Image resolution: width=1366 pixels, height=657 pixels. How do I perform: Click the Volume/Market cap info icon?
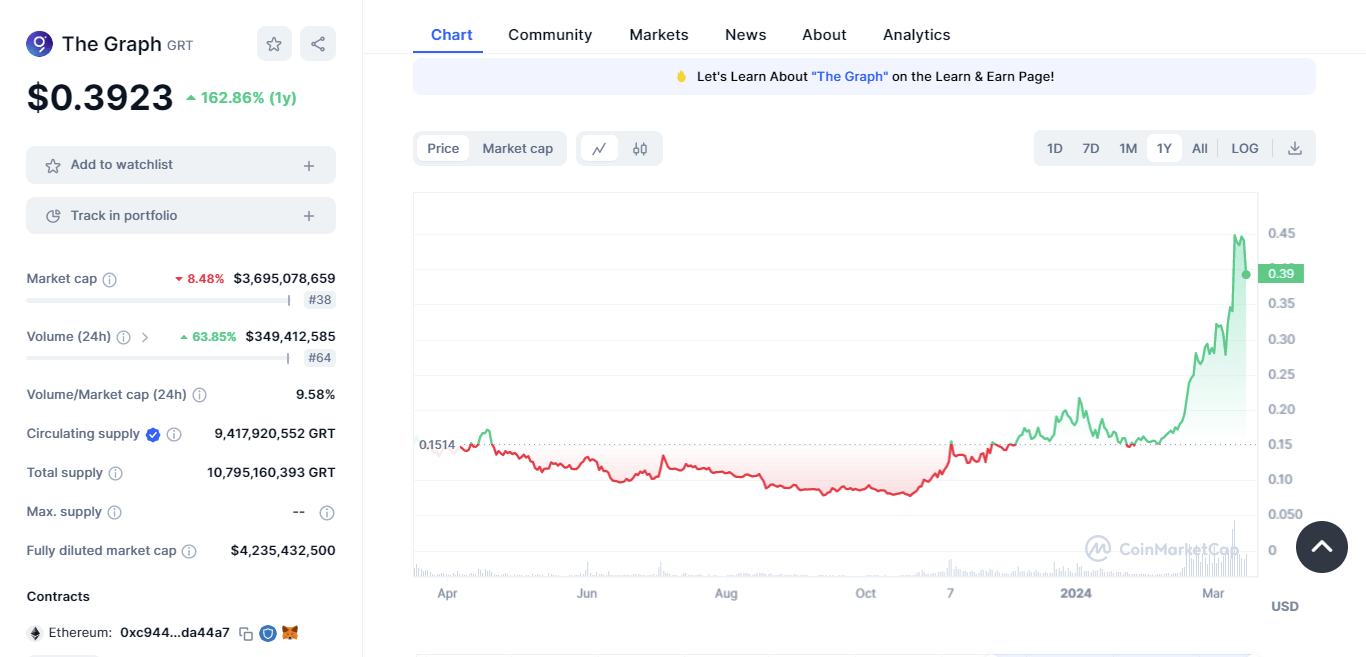[x=199, y=395]
